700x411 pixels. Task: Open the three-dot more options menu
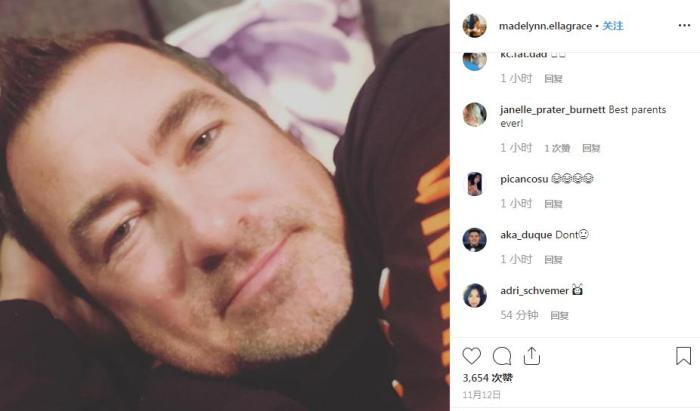[684, 25]
